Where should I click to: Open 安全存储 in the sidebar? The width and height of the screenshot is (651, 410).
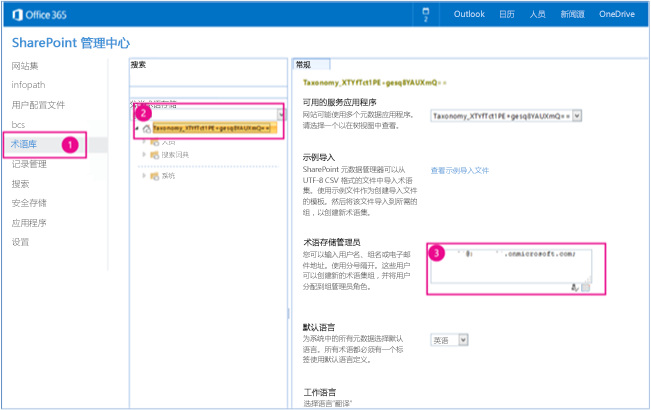click(29, 203)
